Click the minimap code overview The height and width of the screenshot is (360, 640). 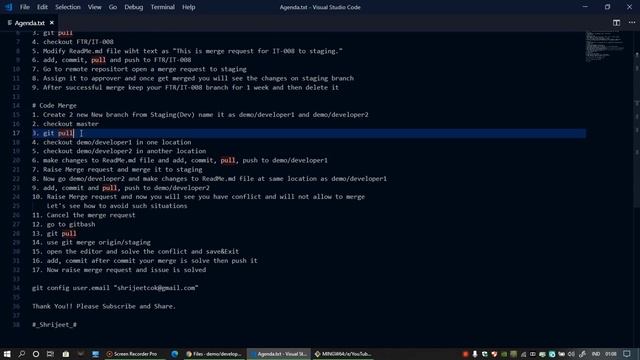[605, 46]
